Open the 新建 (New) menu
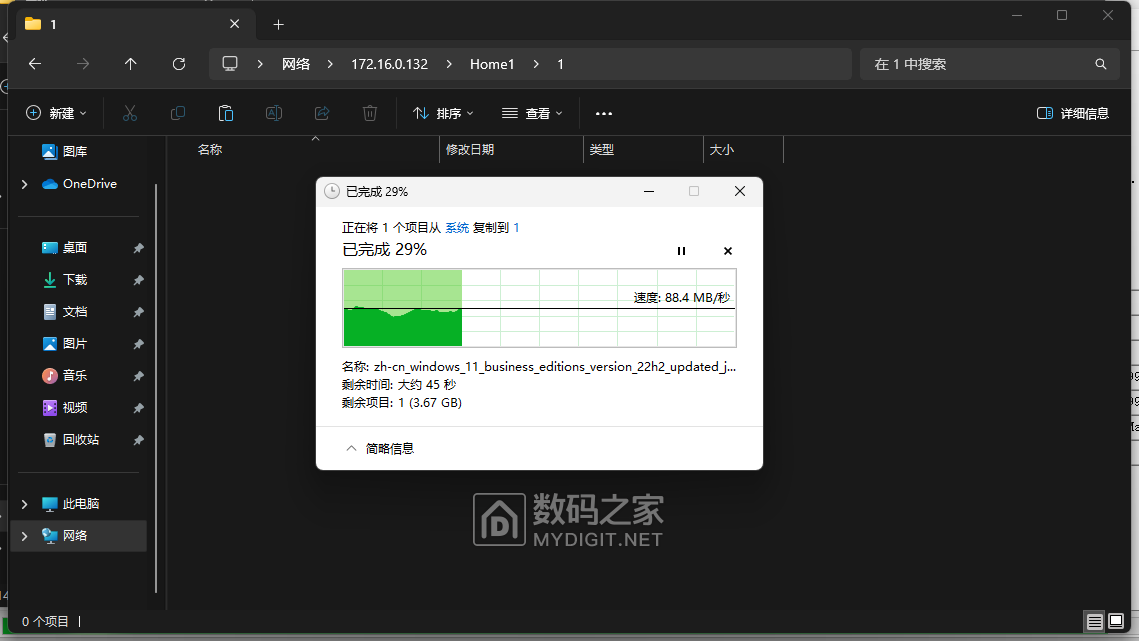The width and height of the screenshot is (1139, 641). [56, 113]
